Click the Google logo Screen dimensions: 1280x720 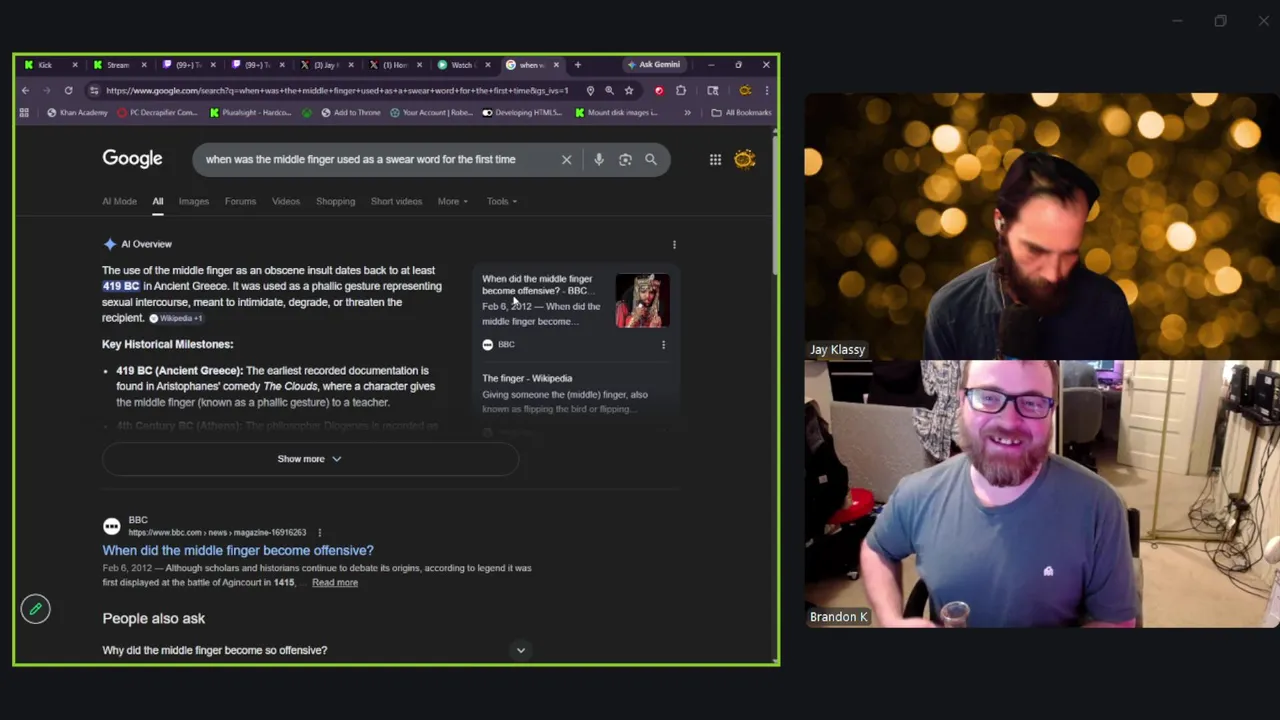click(132, 159)
